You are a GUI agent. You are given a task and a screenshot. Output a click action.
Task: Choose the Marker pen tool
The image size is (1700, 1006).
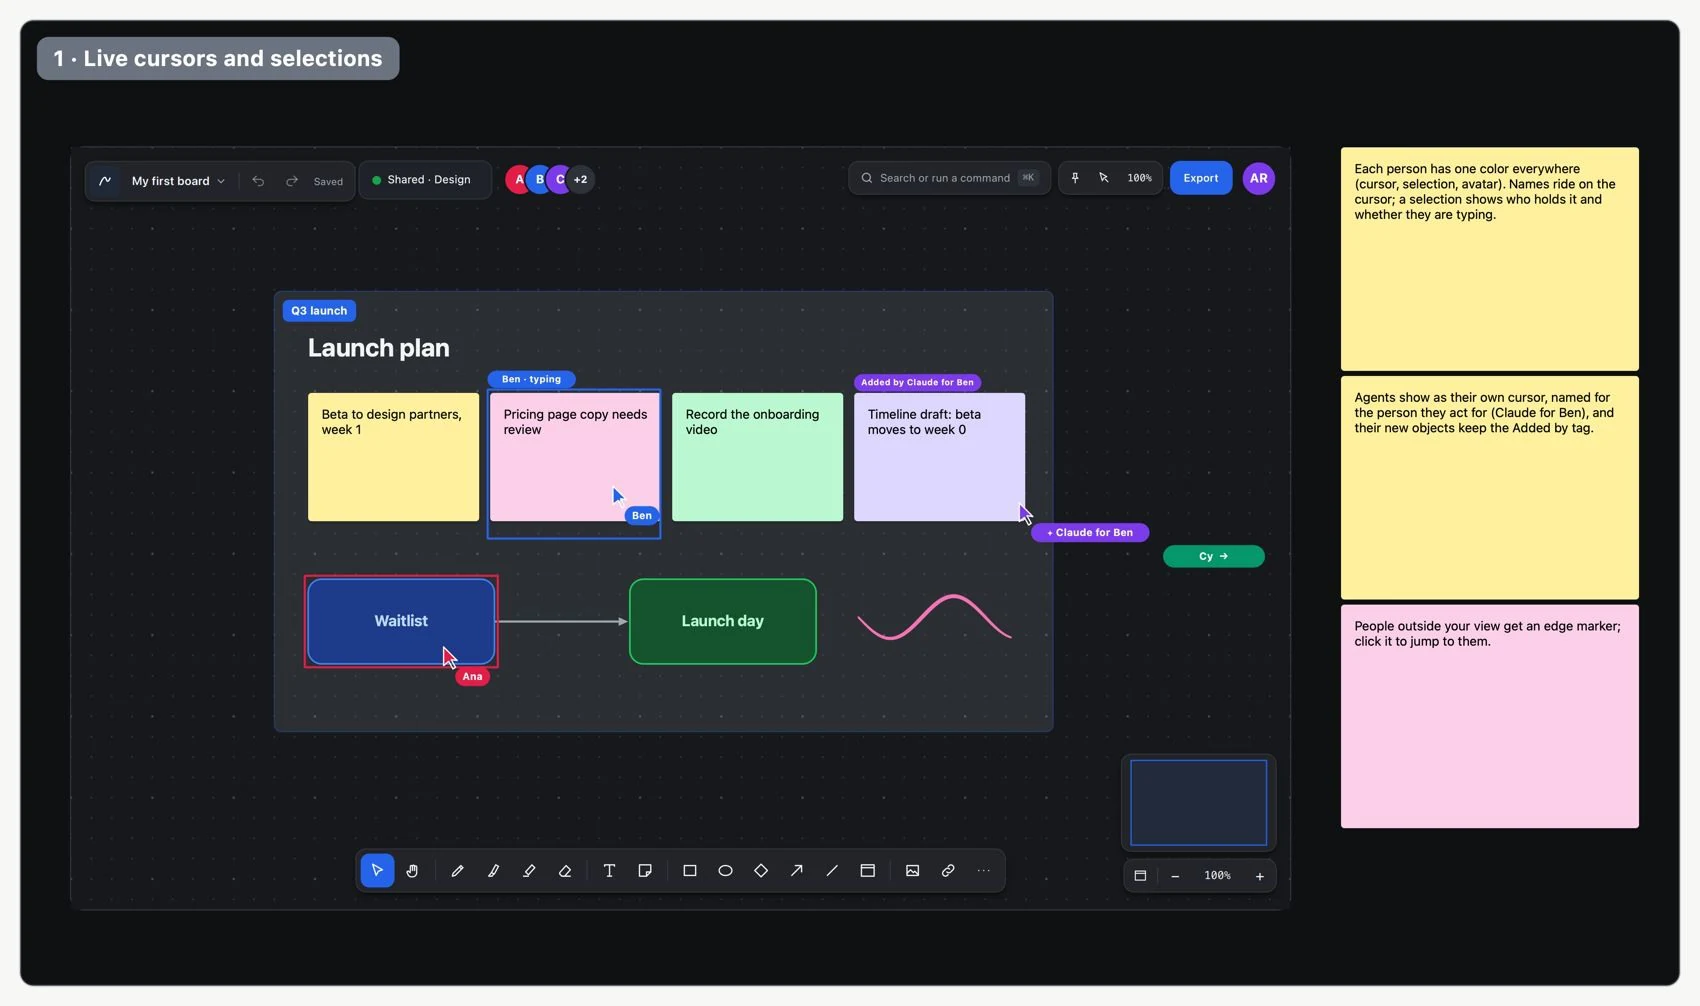tap(493, 871)
